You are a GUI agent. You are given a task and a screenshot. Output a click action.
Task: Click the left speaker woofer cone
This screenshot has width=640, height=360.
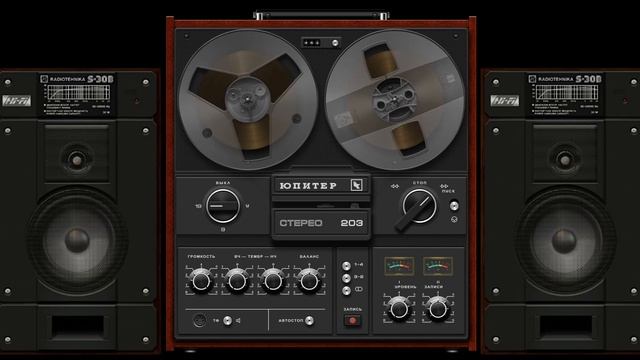pos(77,240)
